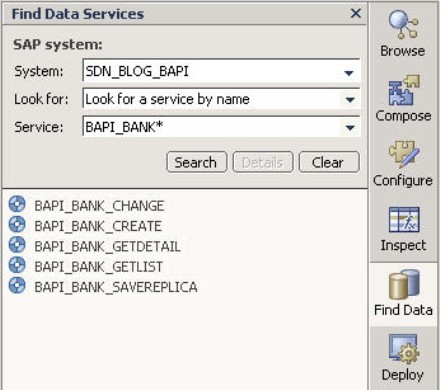Select BAPI_BANK_CHANGE in the results
Viewport: 440px width, 390px height.
tap(99, 206)
